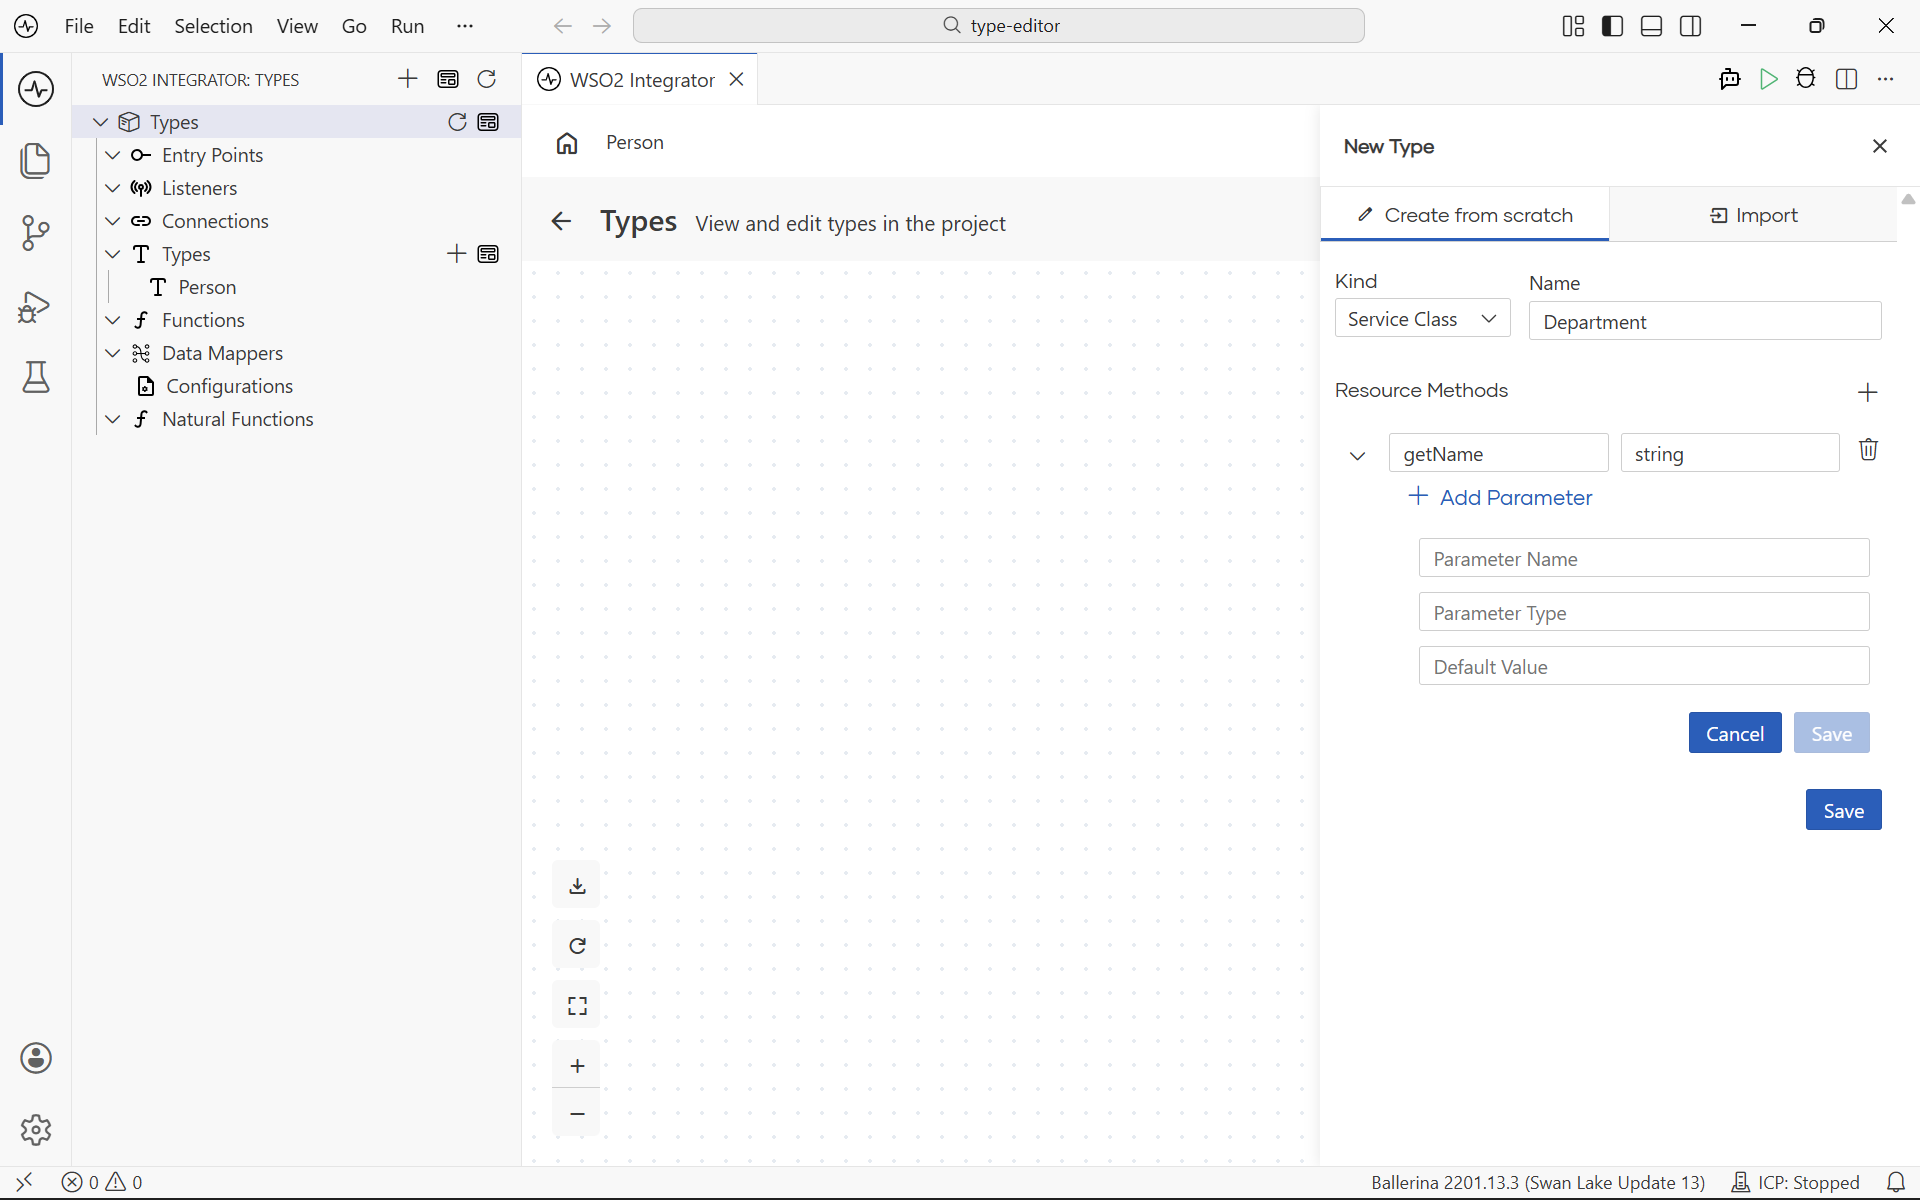Open the Explorer files view
This screenshot has height=1200, width=1920.
[x=36, y=161]
